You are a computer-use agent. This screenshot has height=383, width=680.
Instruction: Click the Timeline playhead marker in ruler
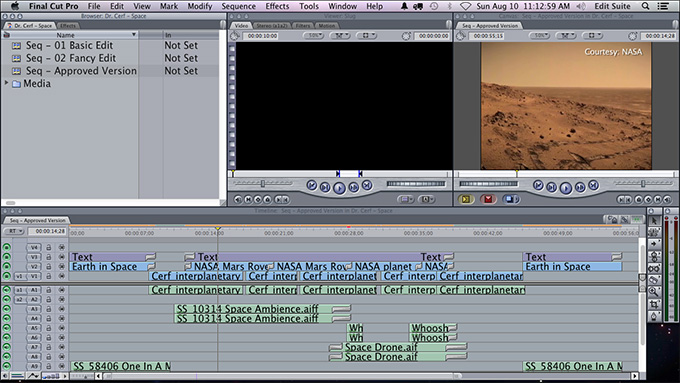click(218, 229)
